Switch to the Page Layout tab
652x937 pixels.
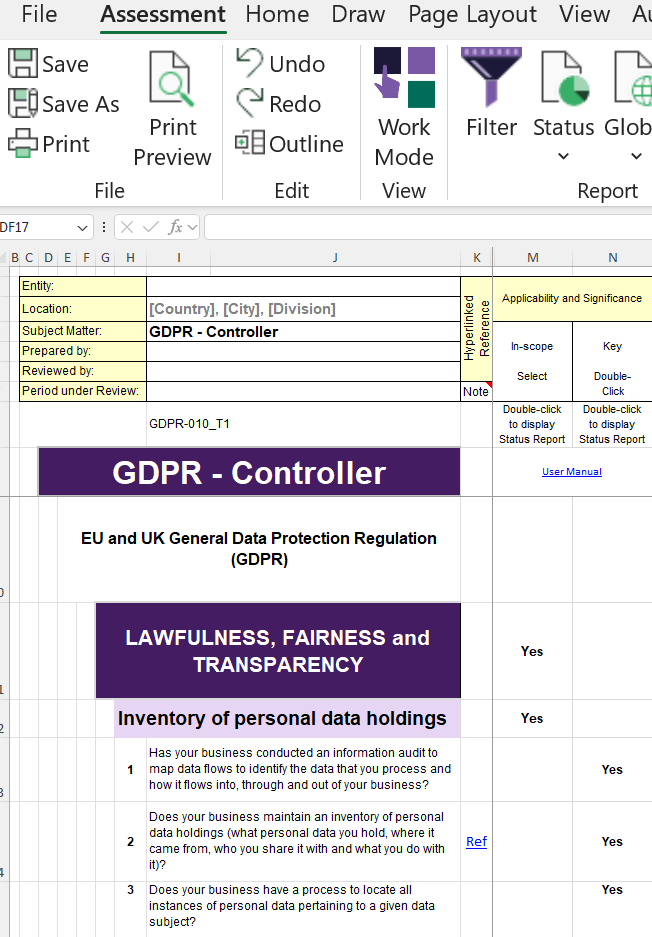[x=472, y=14]
